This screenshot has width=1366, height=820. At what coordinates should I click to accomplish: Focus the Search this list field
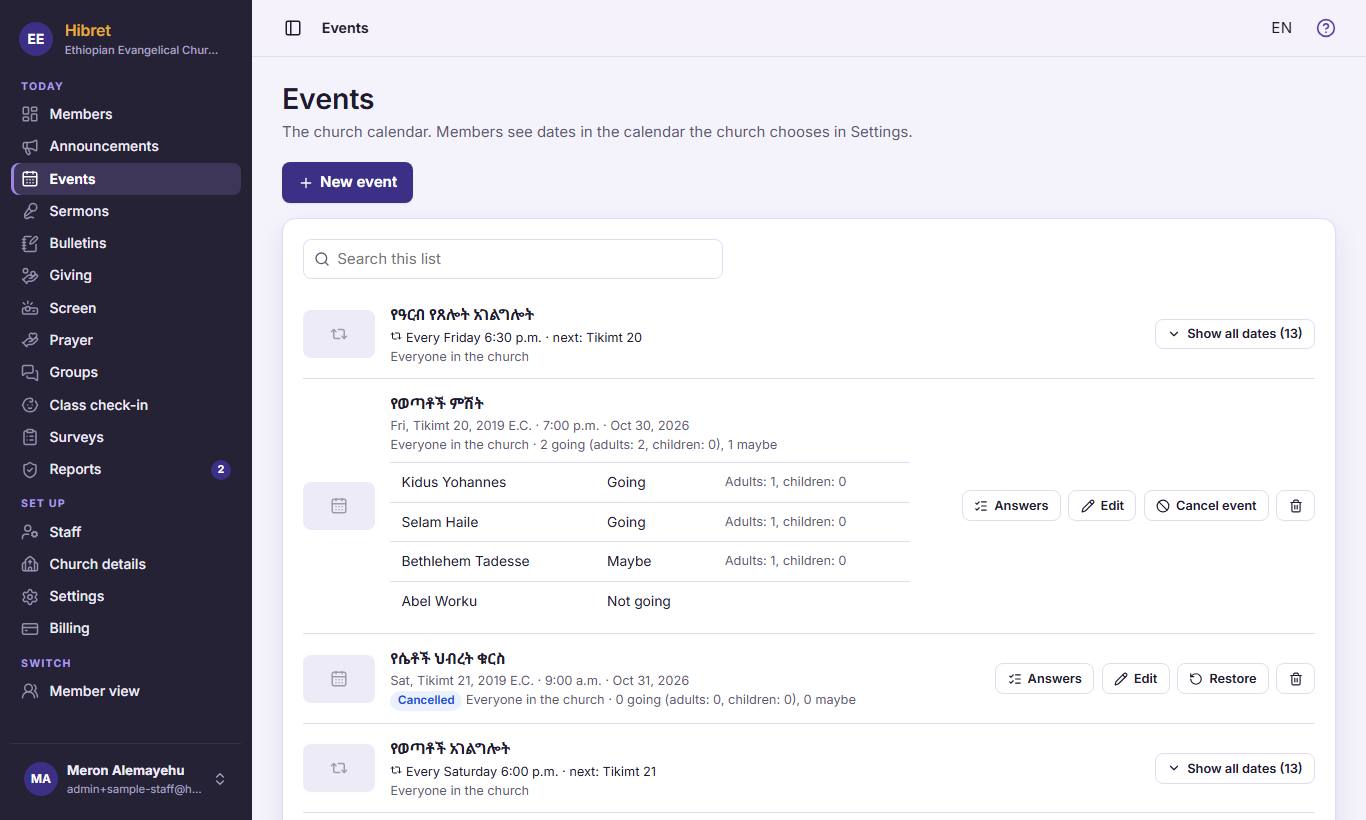(x=512, y=259)
